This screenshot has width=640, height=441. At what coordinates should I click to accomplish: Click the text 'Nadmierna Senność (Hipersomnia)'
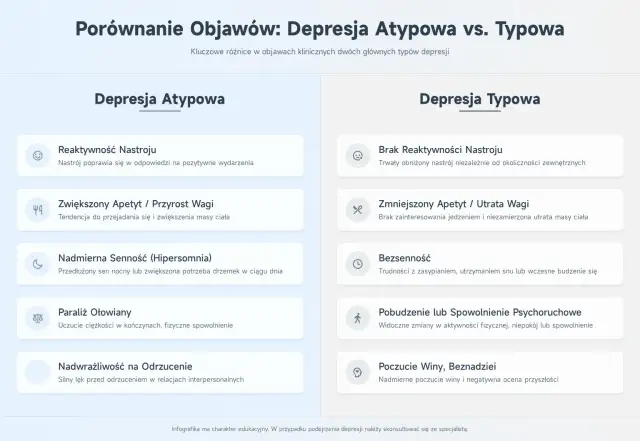click(x=135, y=258)
